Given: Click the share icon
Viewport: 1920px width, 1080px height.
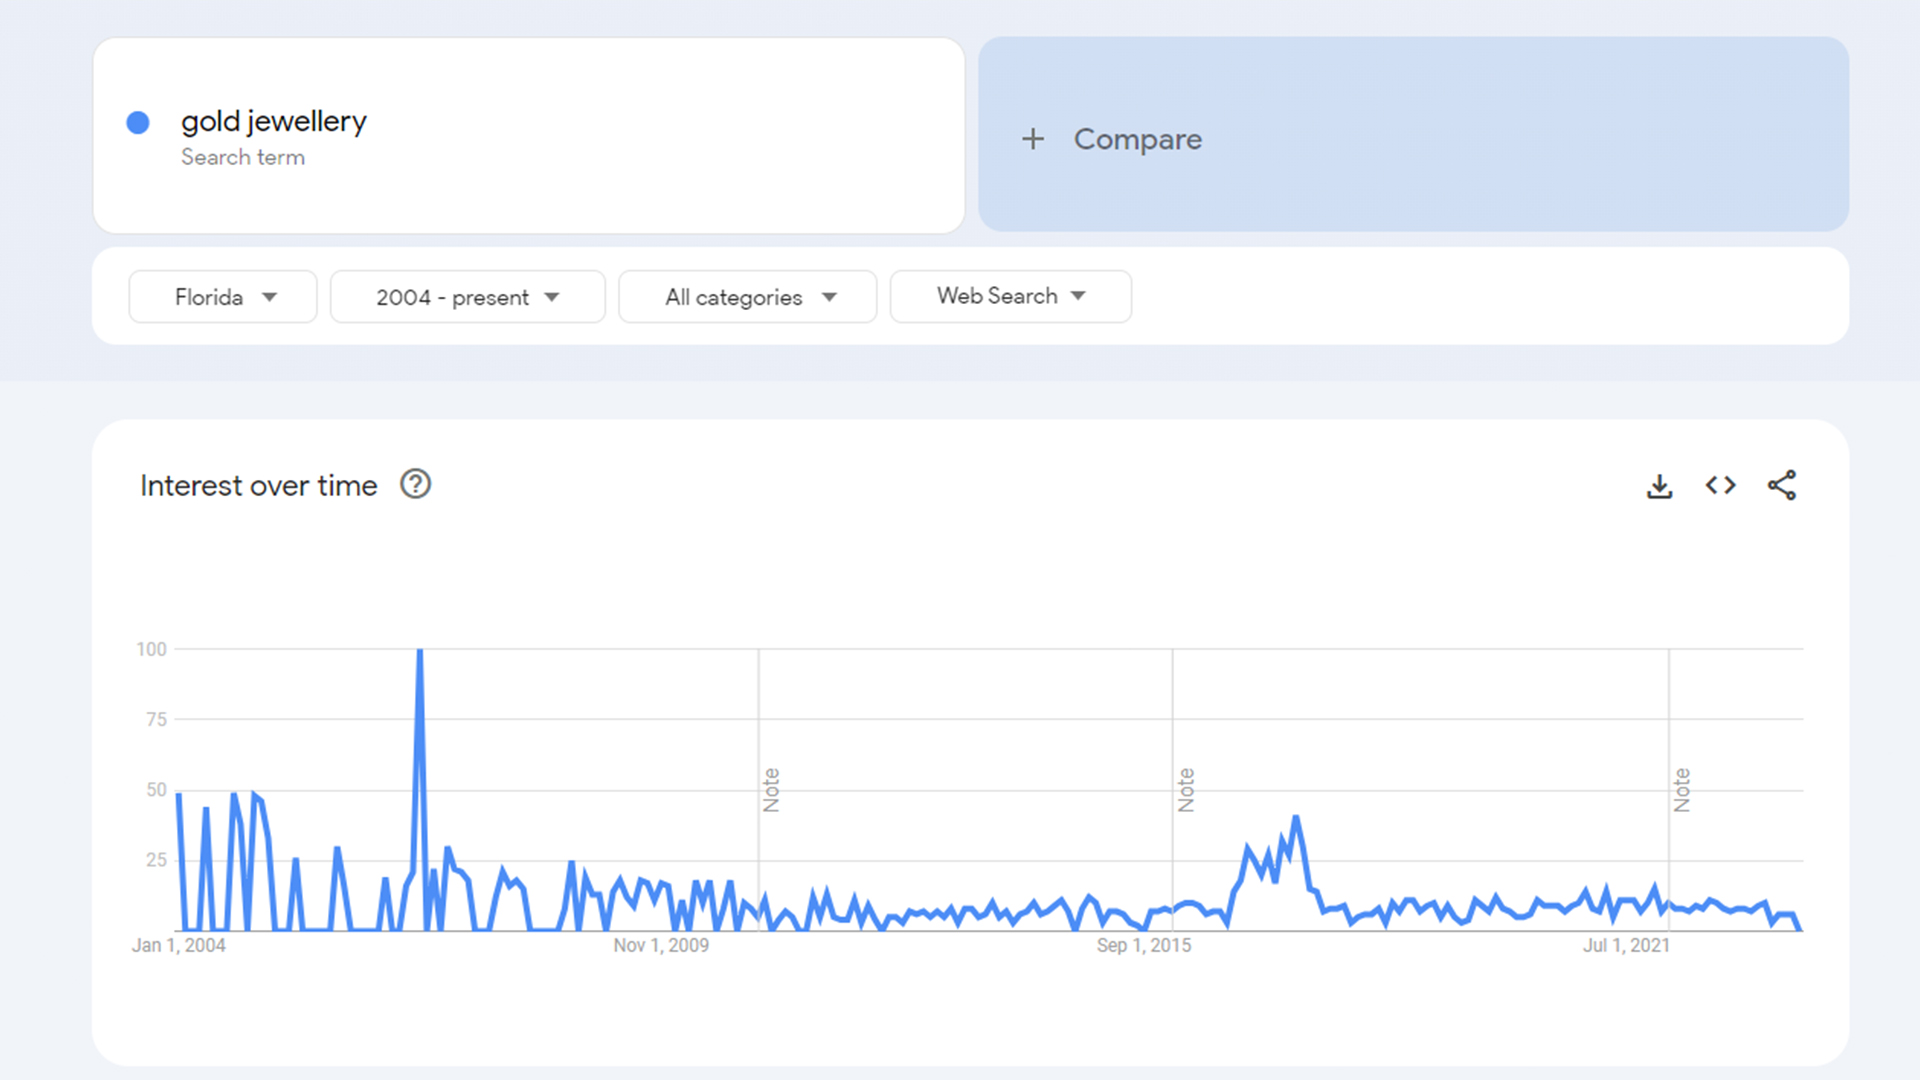Looking at the screenshot, I should point(1781,486).
